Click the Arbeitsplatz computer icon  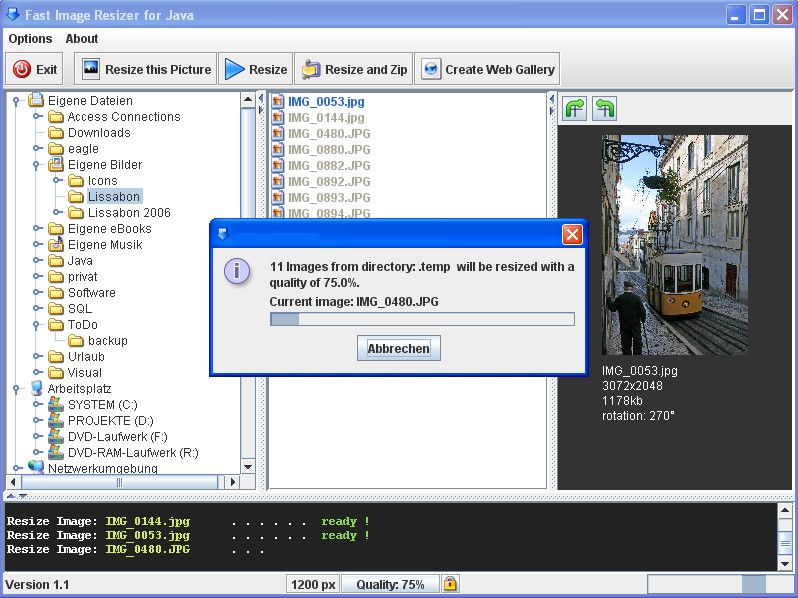pyautogui.click(x=36, y=388)
